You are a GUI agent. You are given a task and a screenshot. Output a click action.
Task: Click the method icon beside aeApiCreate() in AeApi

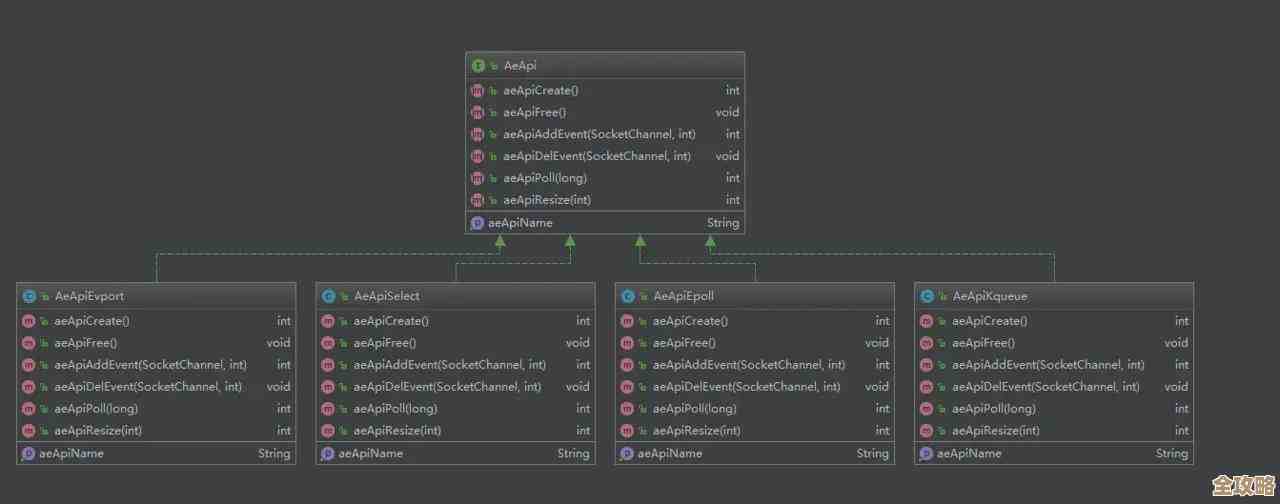click(478, 90)
